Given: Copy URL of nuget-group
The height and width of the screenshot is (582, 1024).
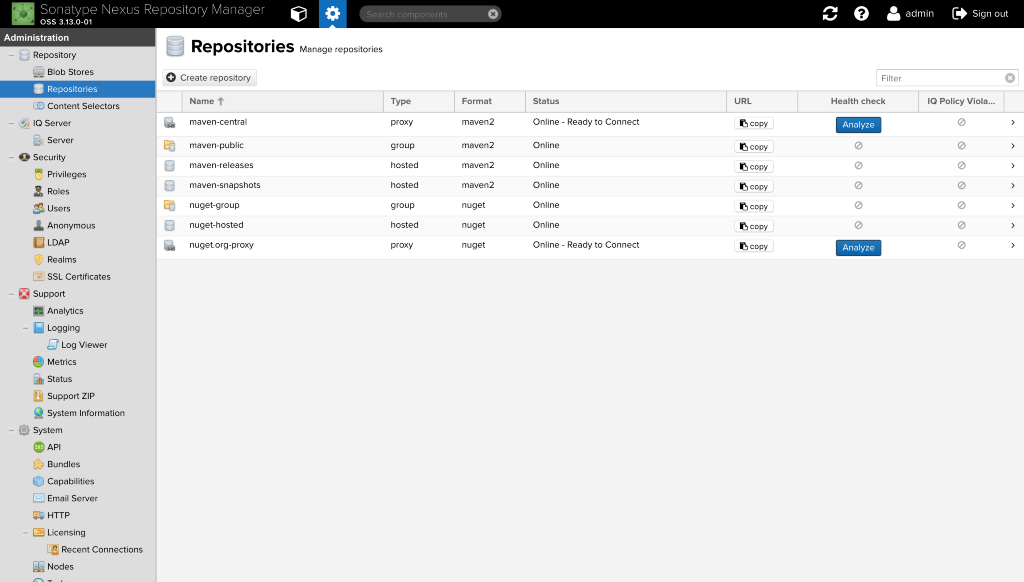Looking at the screenshot, I should click(x=754, y=206).
